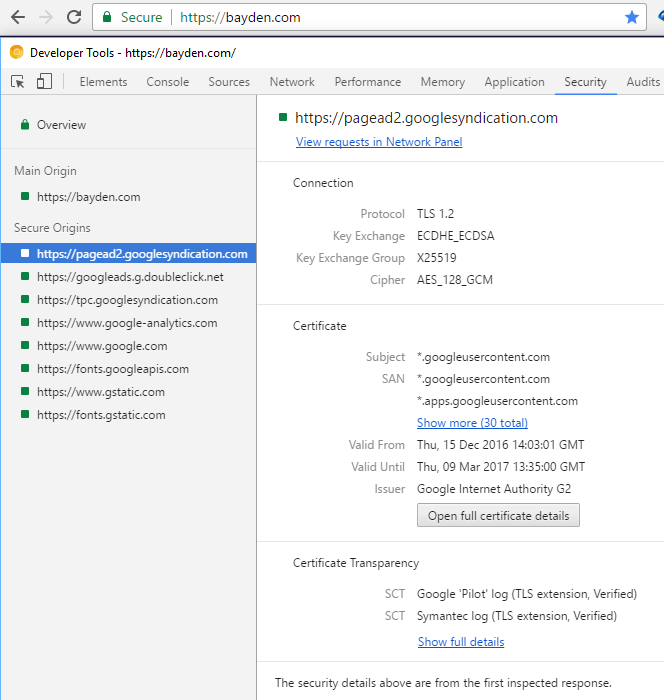
Task: Expand Certificate Transparency with Show full details
Action: (x=460, y=642)
